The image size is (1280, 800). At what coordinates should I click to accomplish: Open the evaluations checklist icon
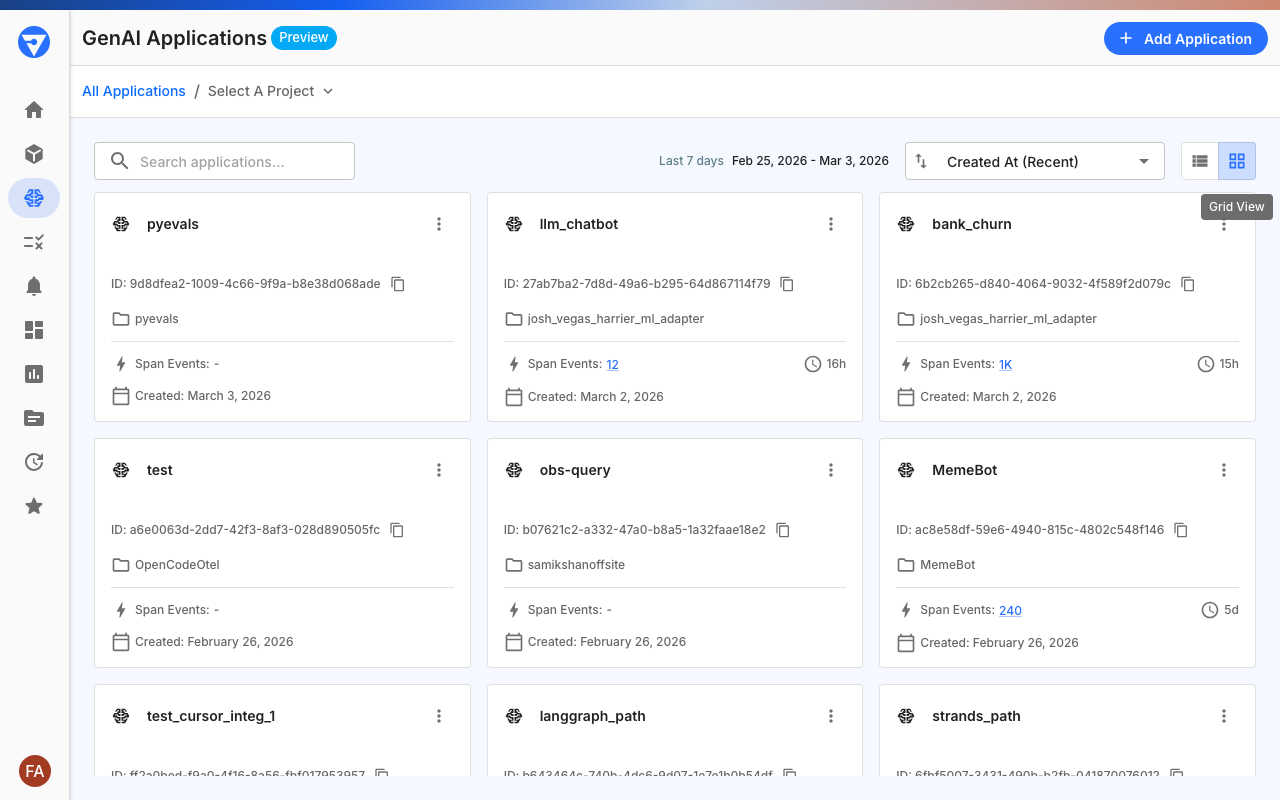tap(33, 242)
